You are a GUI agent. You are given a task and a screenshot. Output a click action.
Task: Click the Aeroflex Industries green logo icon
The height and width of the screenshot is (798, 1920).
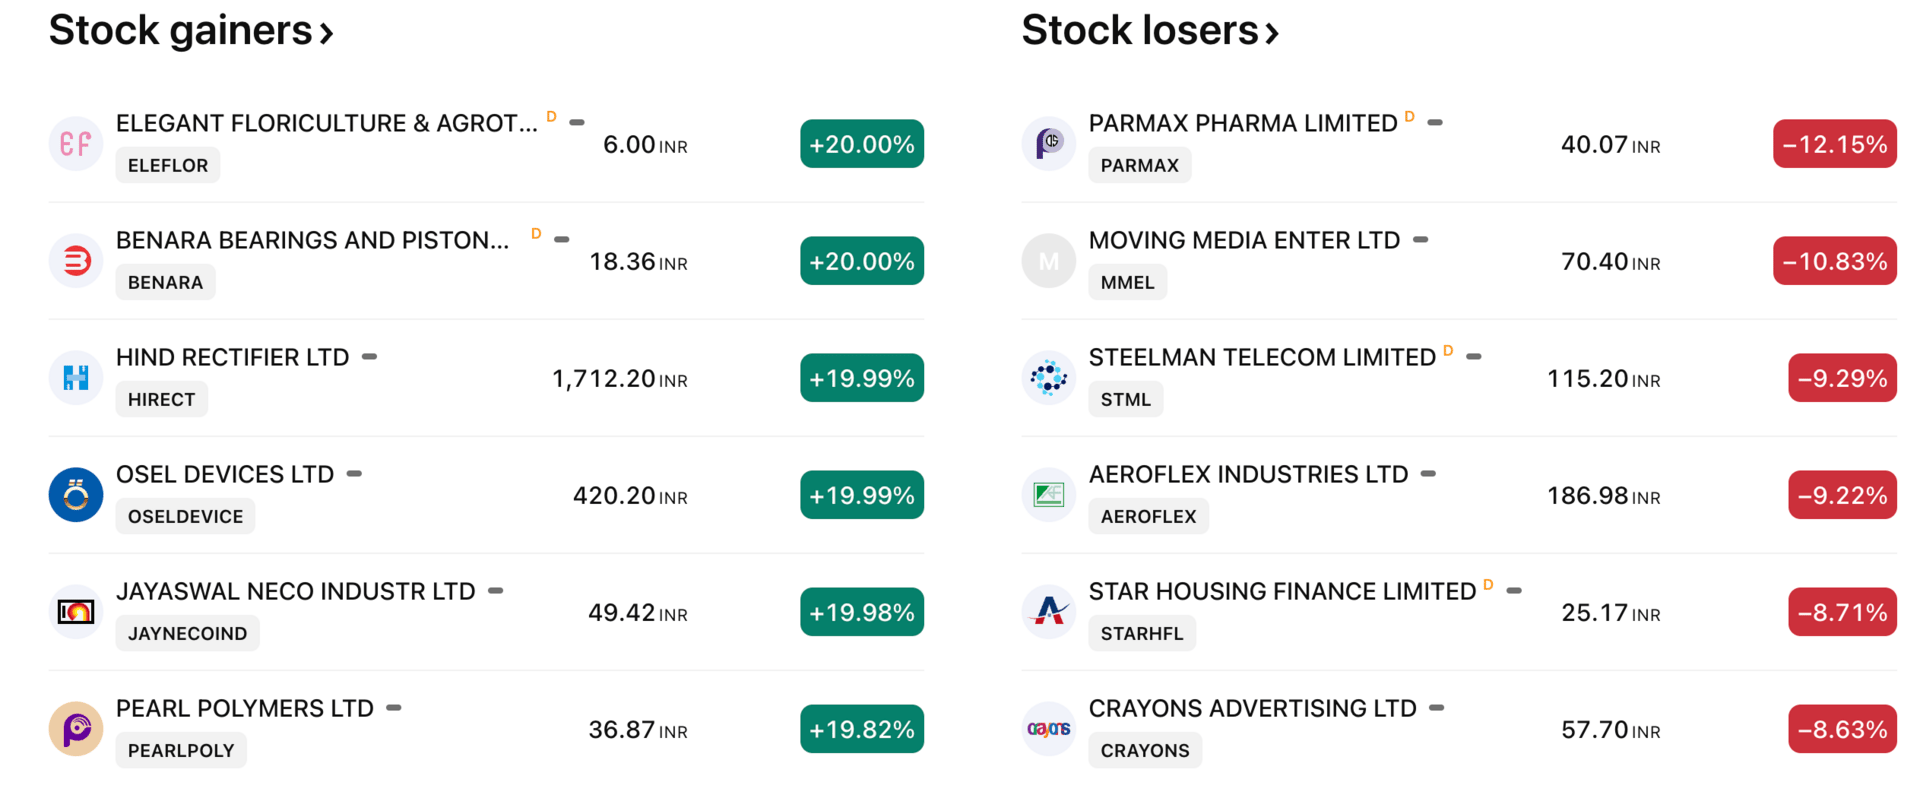[1048, 495]
